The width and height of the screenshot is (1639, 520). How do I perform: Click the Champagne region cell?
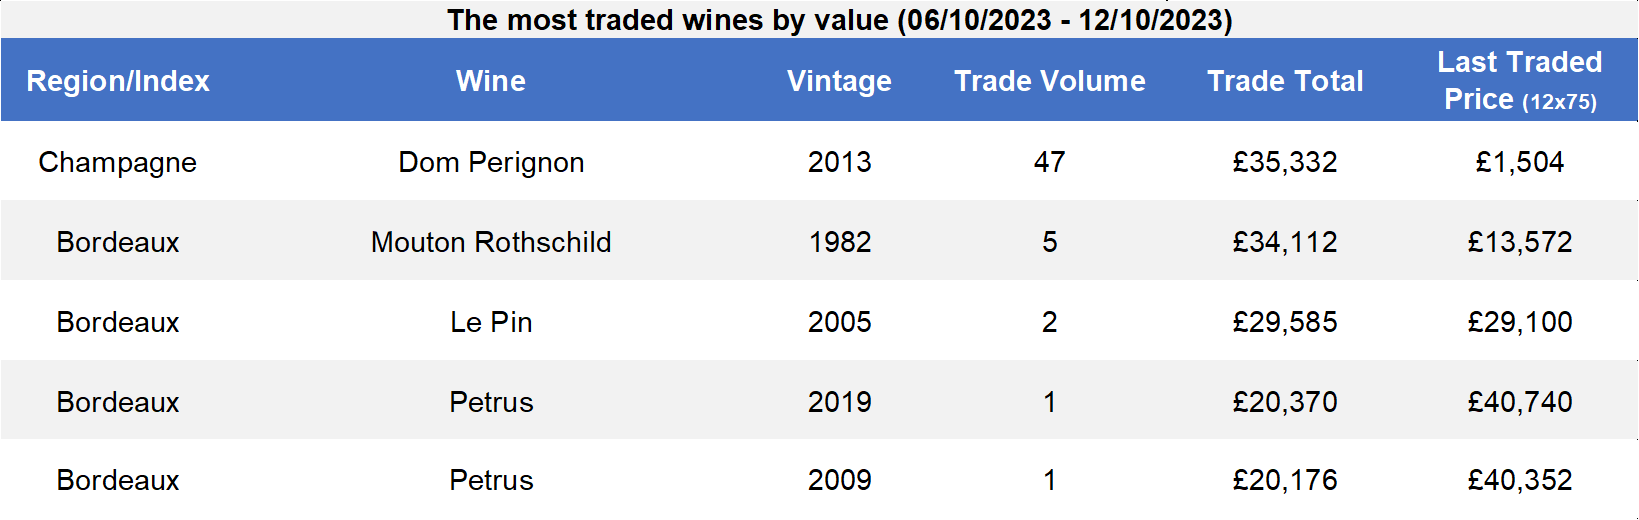pos(118,162)
